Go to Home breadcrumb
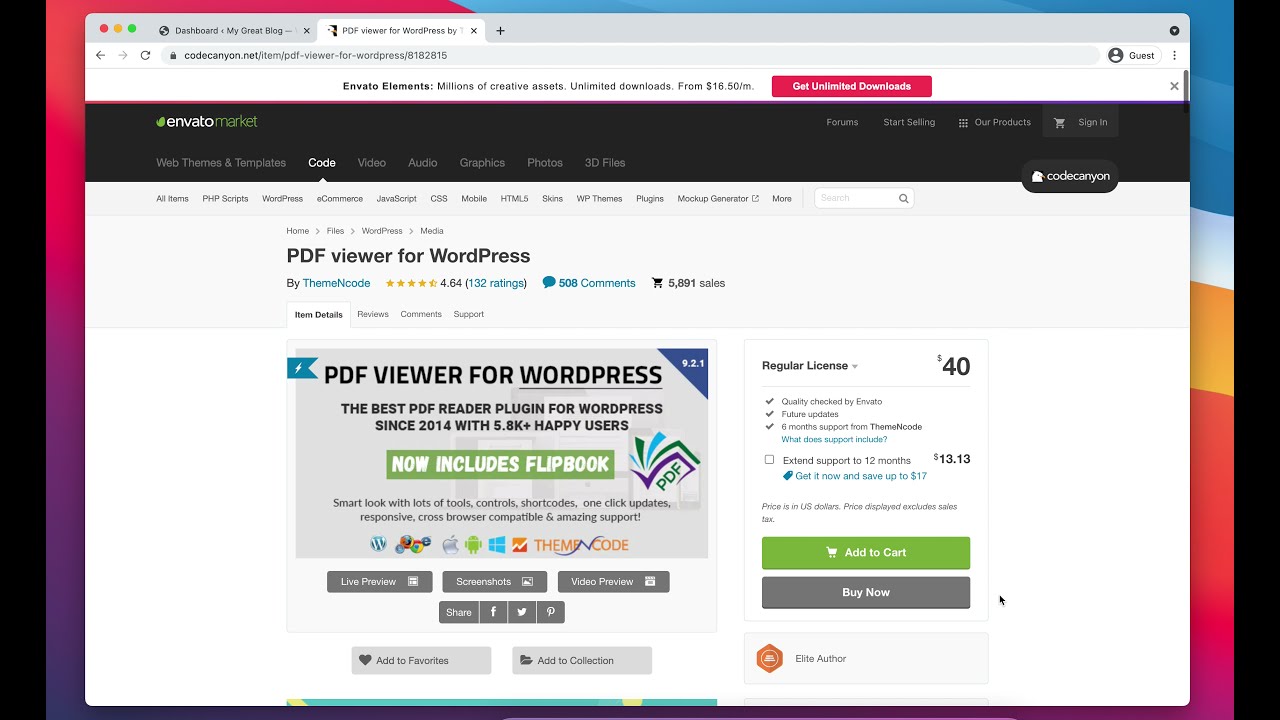The height and width of the screenshot is (720, 1280). click(298, 231)
